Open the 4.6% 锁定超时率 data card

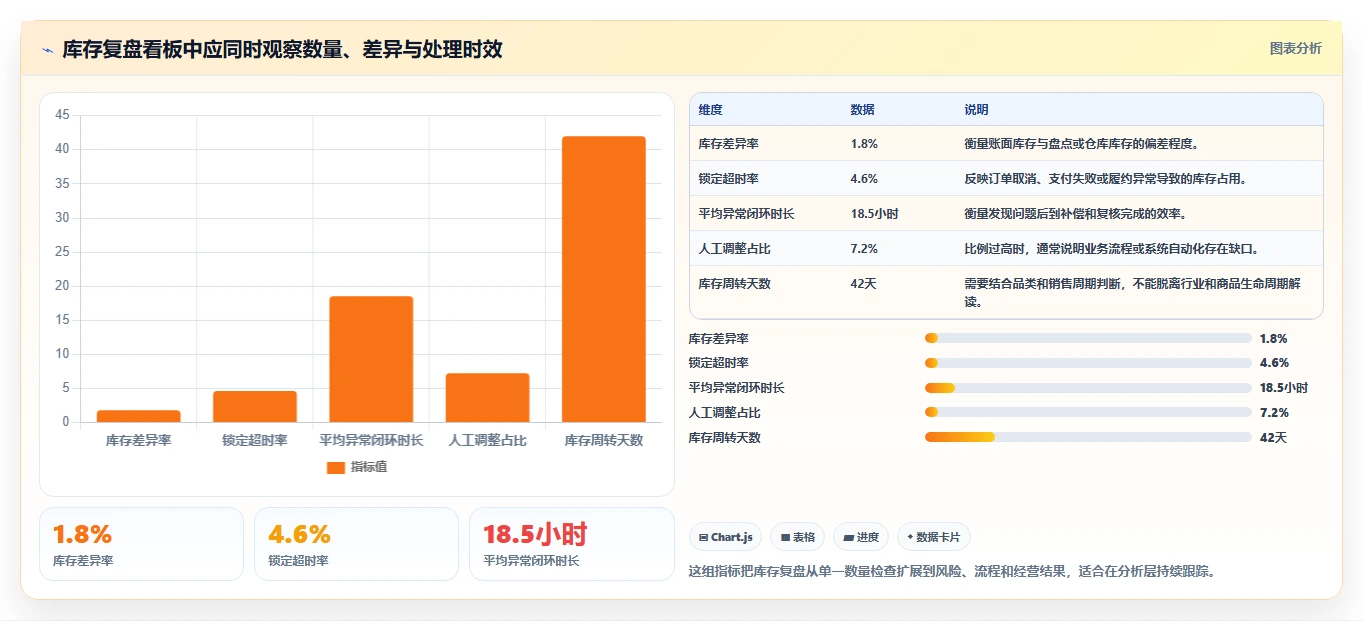tap(356, 544)
